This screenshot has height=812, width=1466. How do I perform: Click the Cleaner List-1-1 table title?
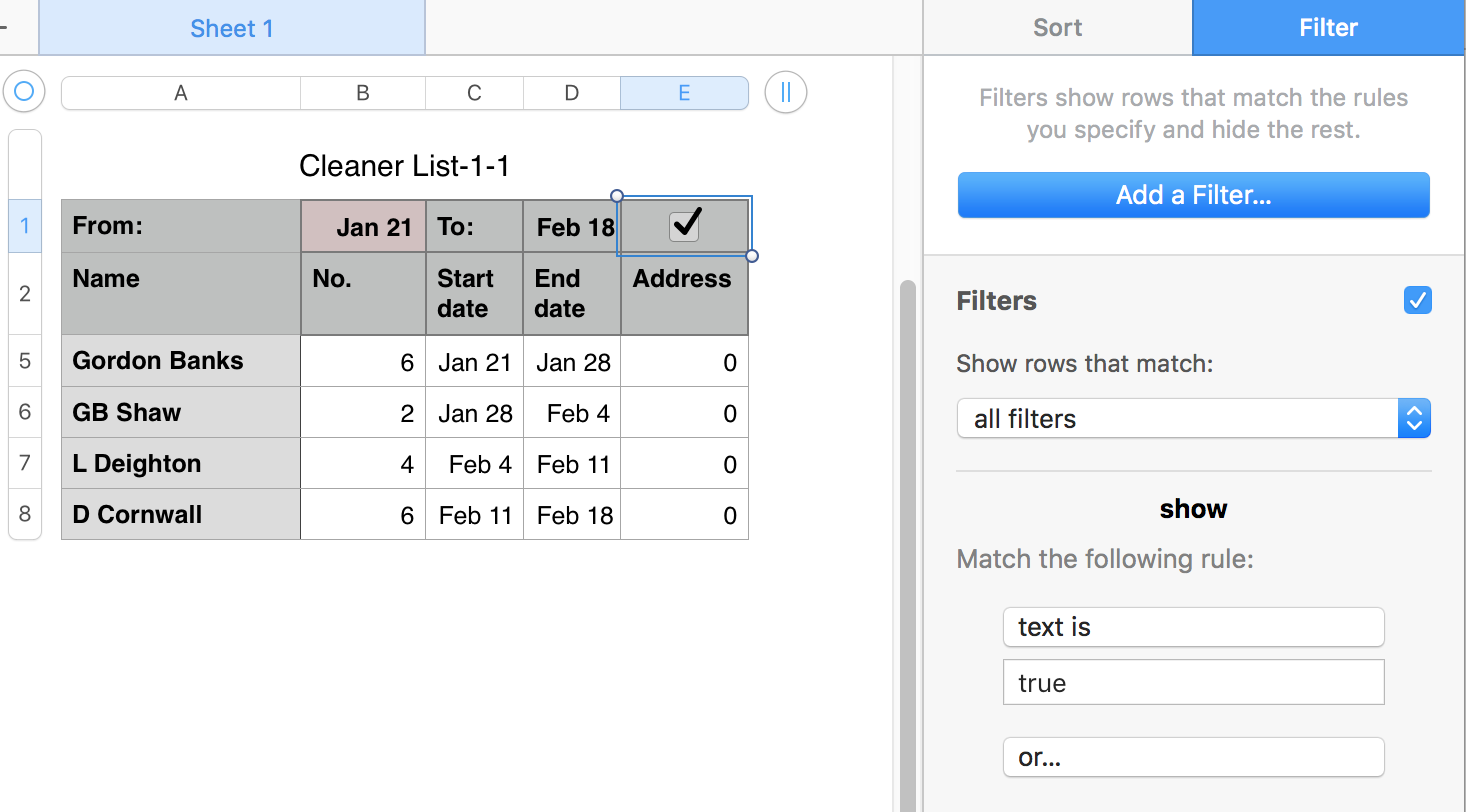[x=404, y=166]
